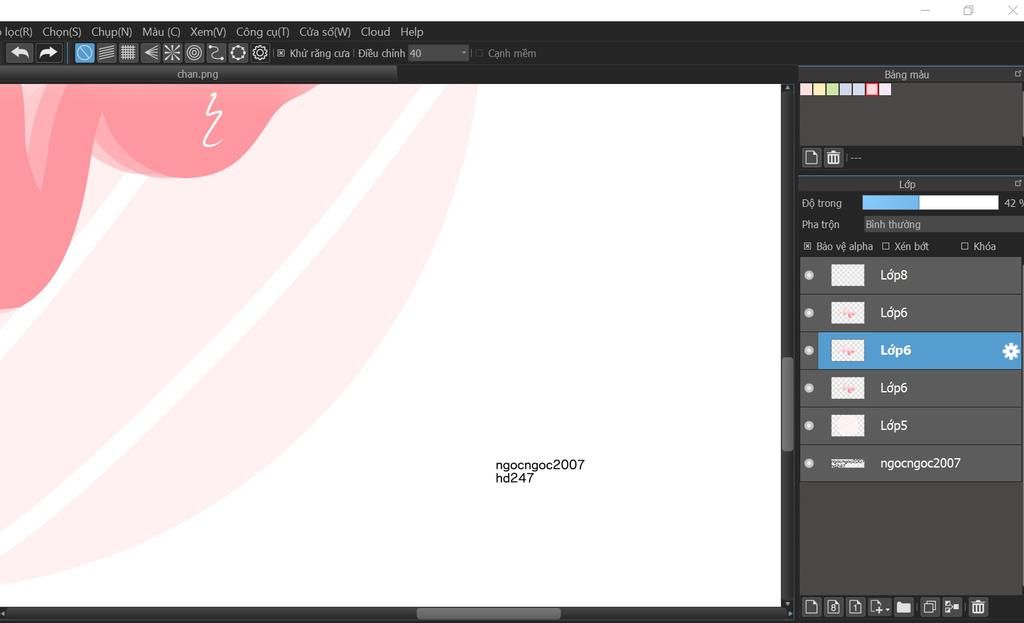
Task: Select the Snap Off icon
Action: [84, 53]
